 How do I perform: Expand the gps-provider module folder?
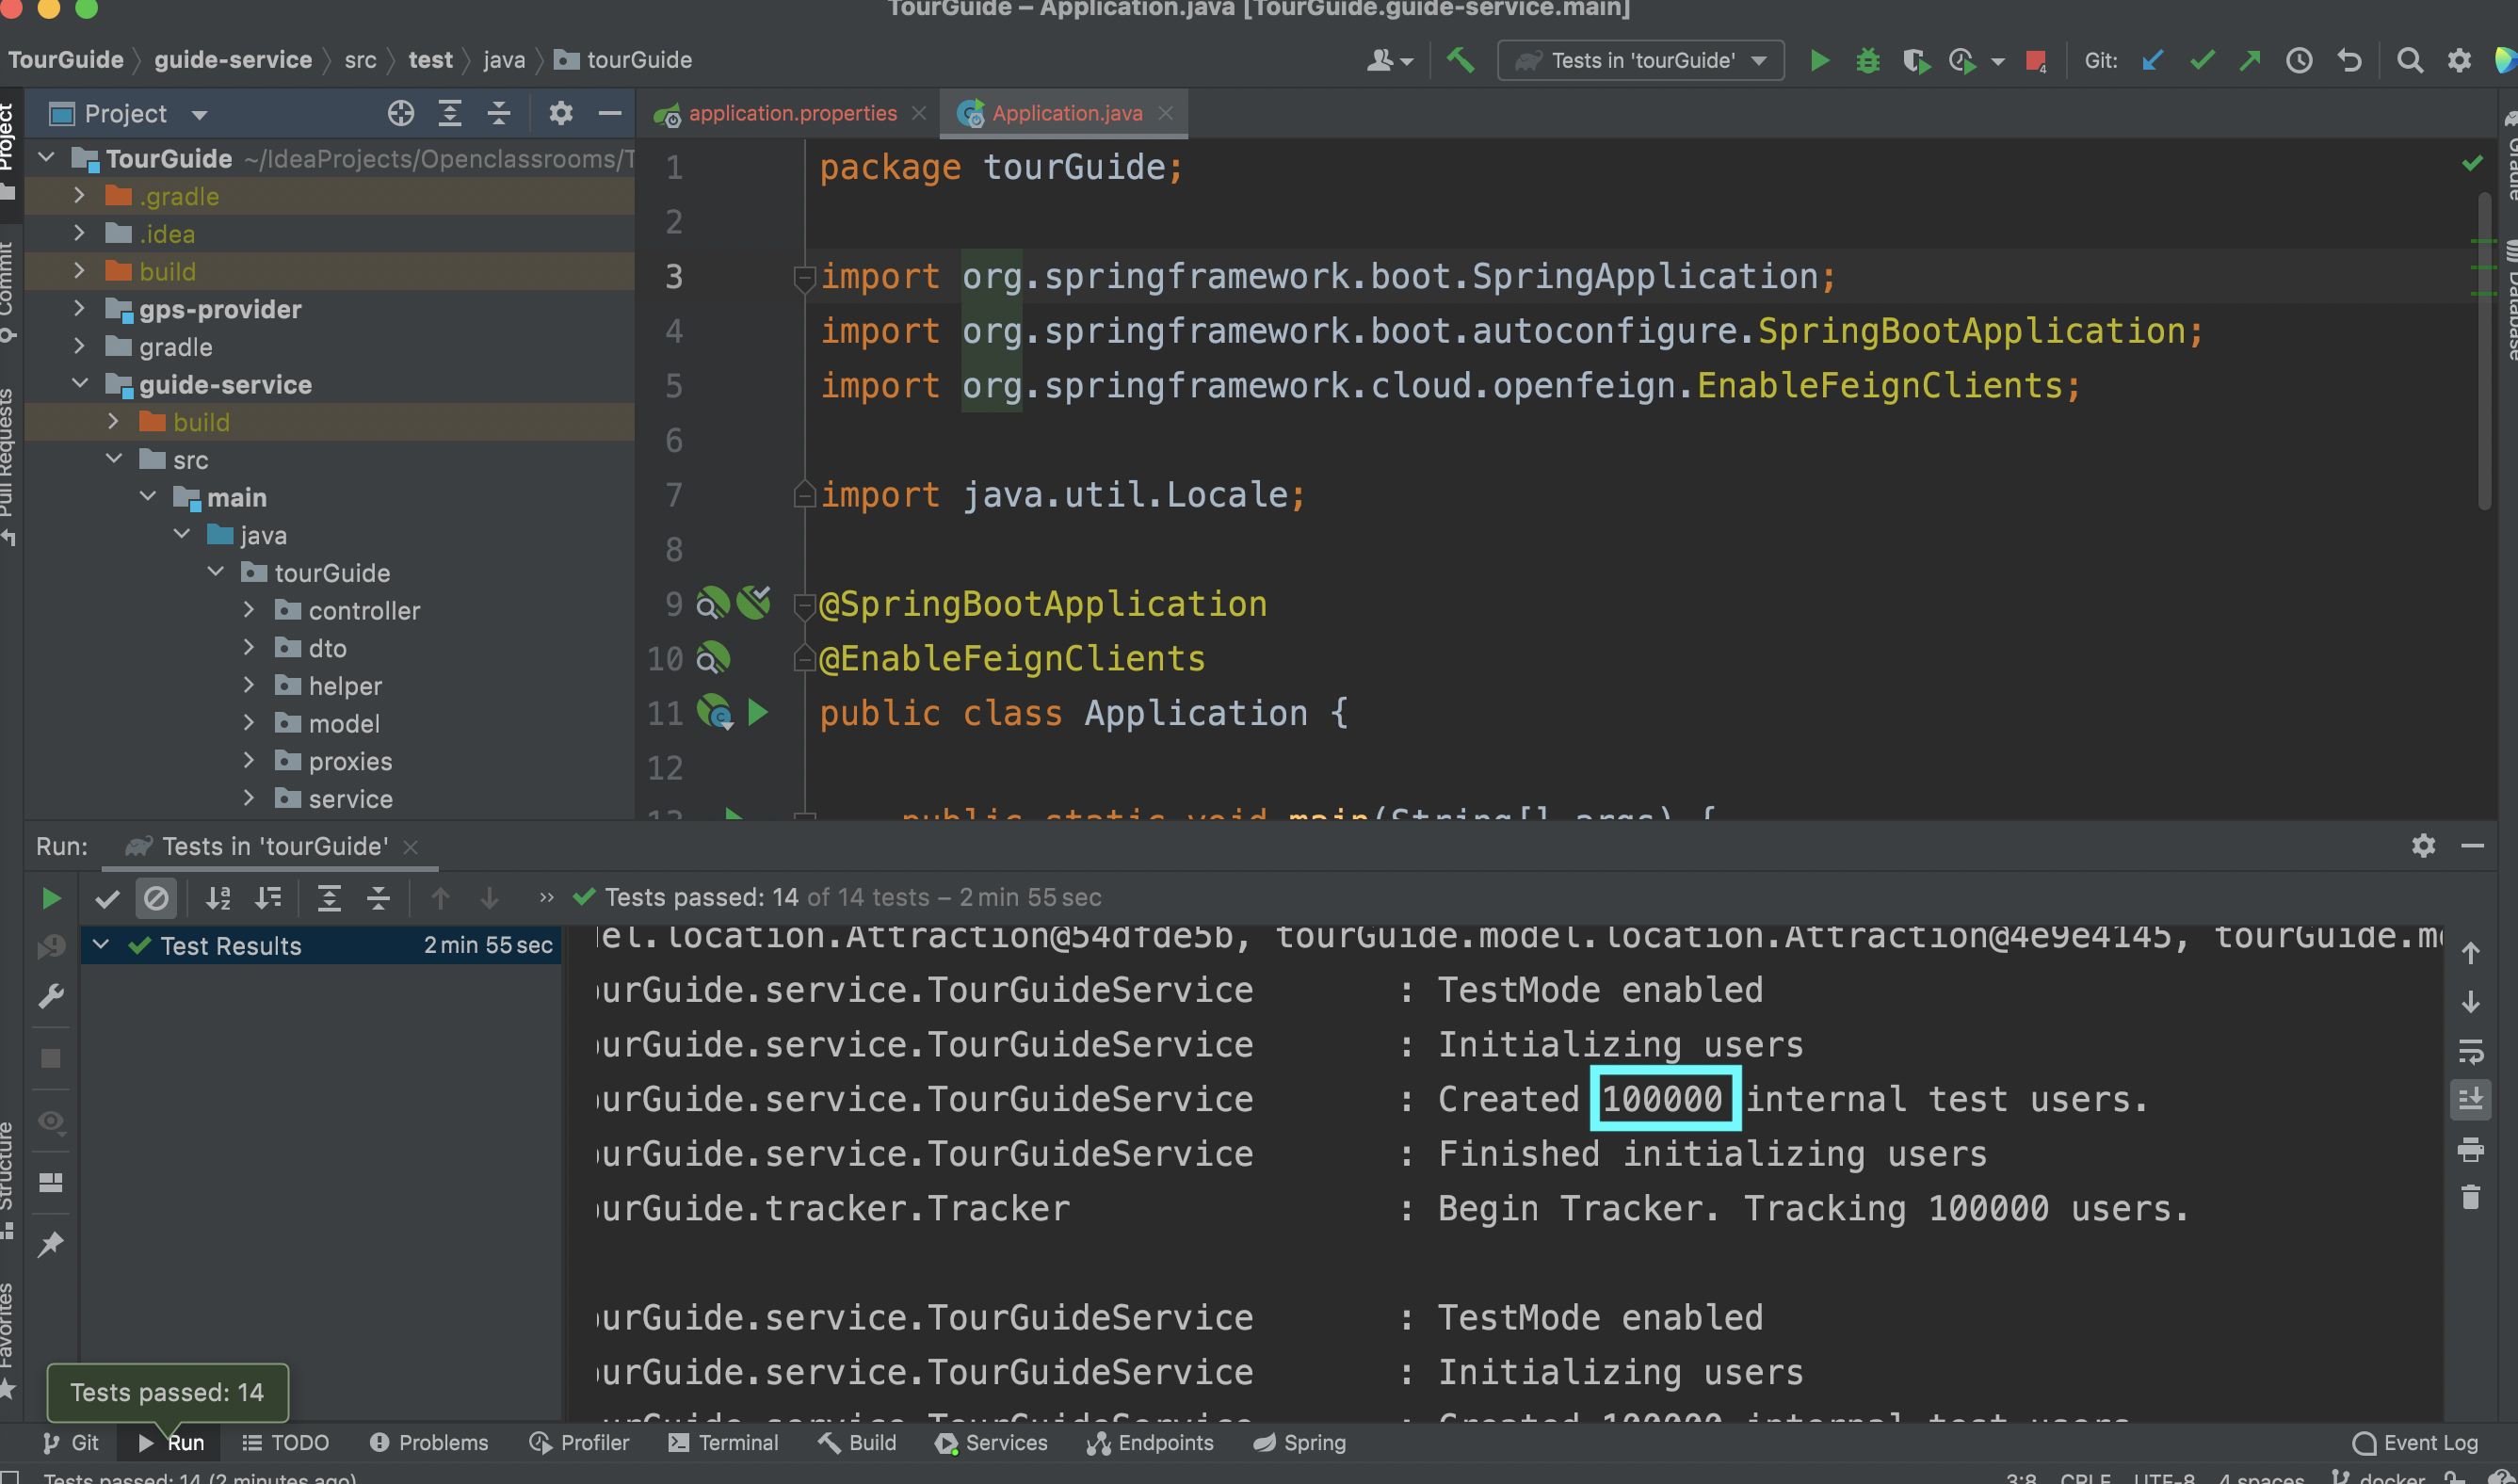coord(79,309)
